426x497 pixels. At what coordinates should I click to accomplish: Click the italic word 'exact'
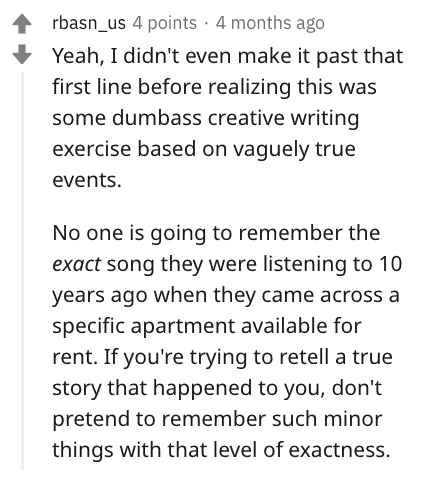coord(77,264)
